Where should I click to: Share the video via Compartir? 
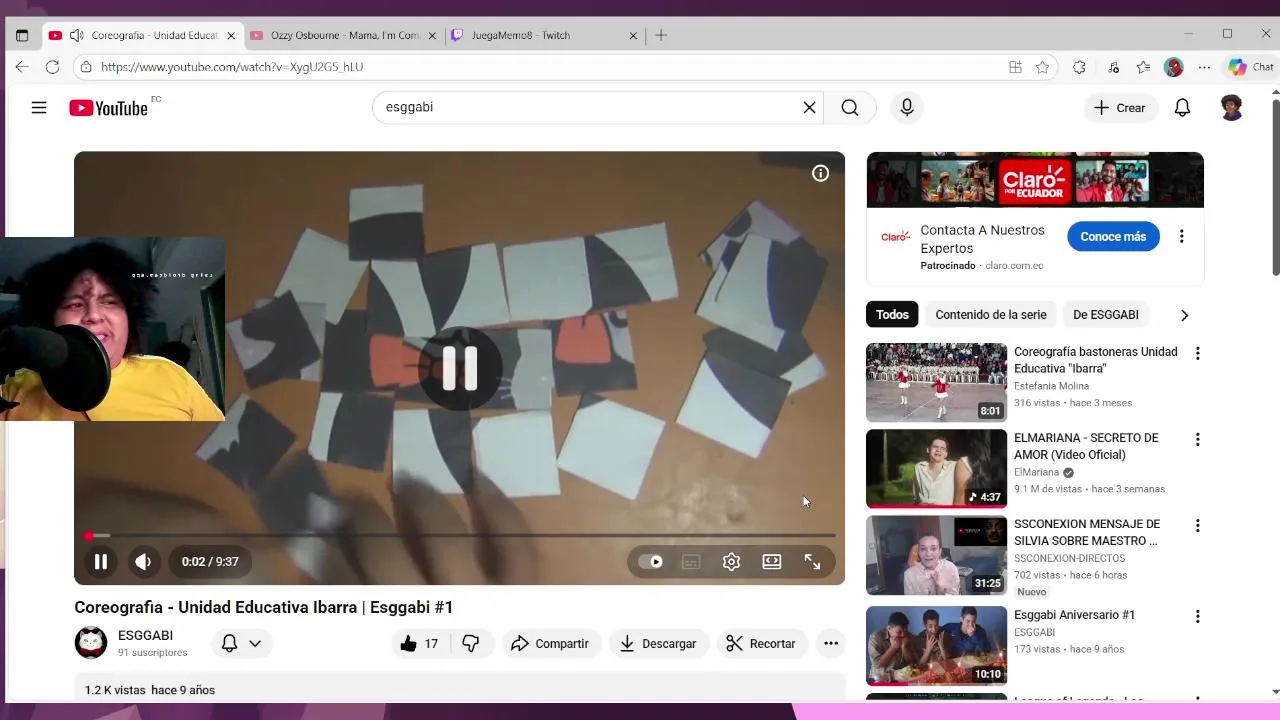550,644
